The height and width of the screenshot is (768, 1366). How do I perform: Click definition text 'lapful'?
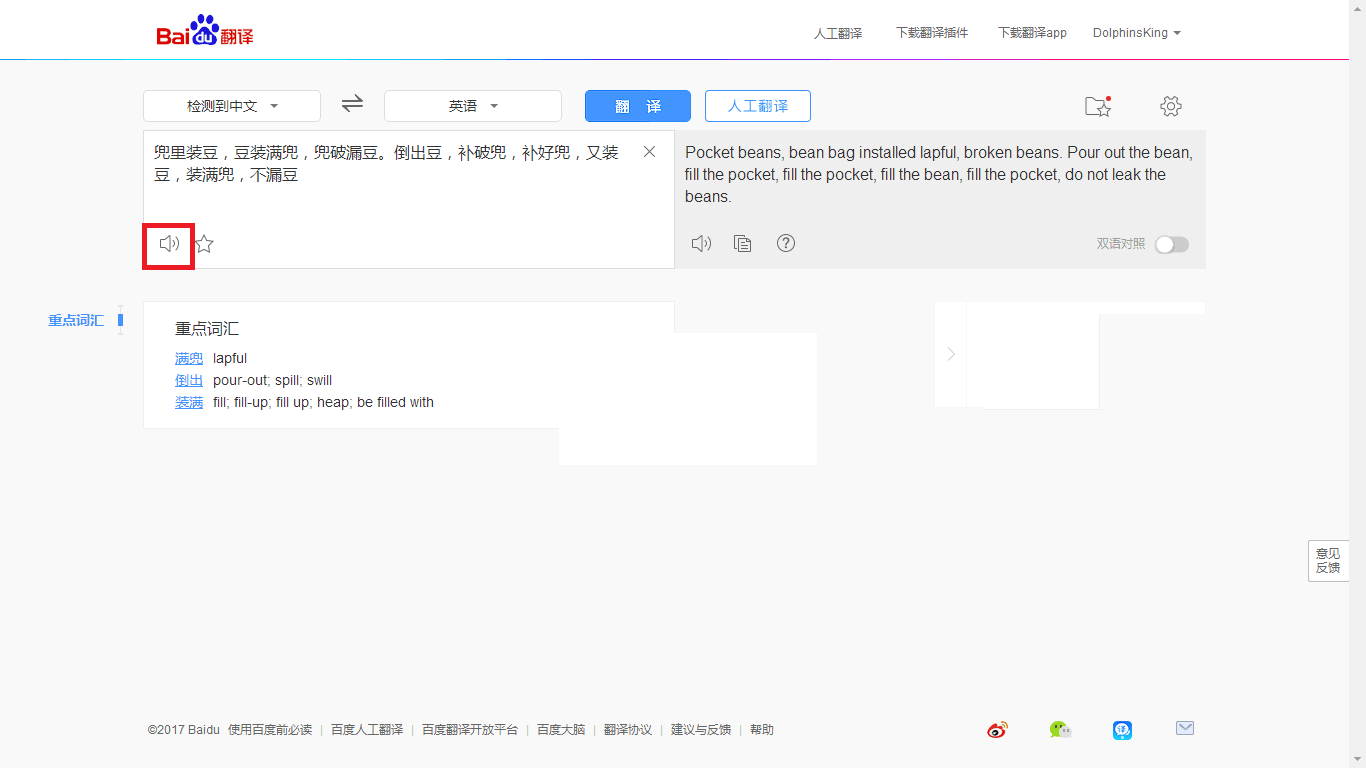[x=230, y=358]
